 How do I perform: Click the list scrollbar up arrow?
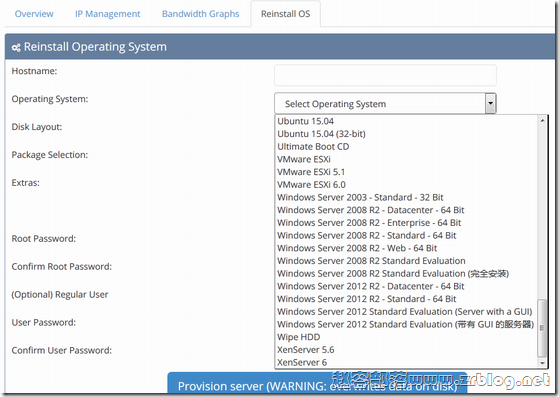pos(542,120)
